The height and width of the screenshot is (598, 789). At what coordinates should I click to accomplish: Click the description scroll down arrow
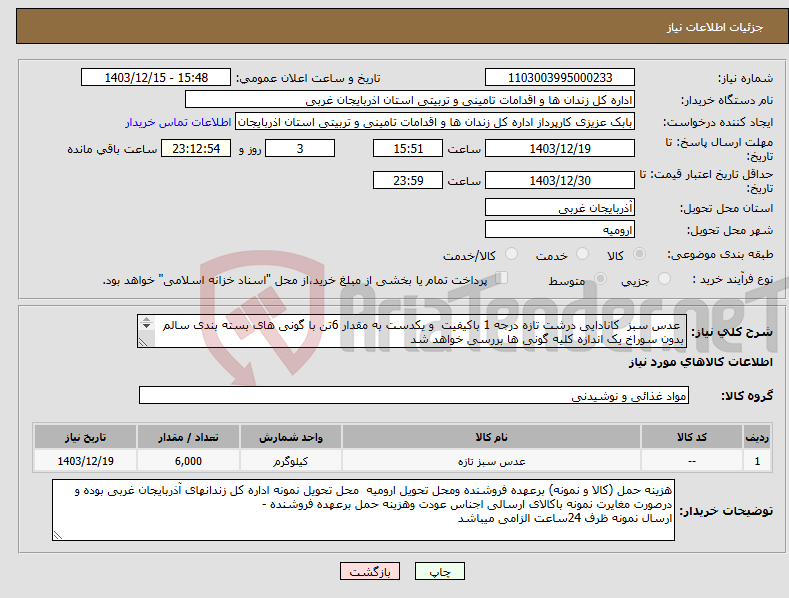pyautogui.click(x=146, y=326)
